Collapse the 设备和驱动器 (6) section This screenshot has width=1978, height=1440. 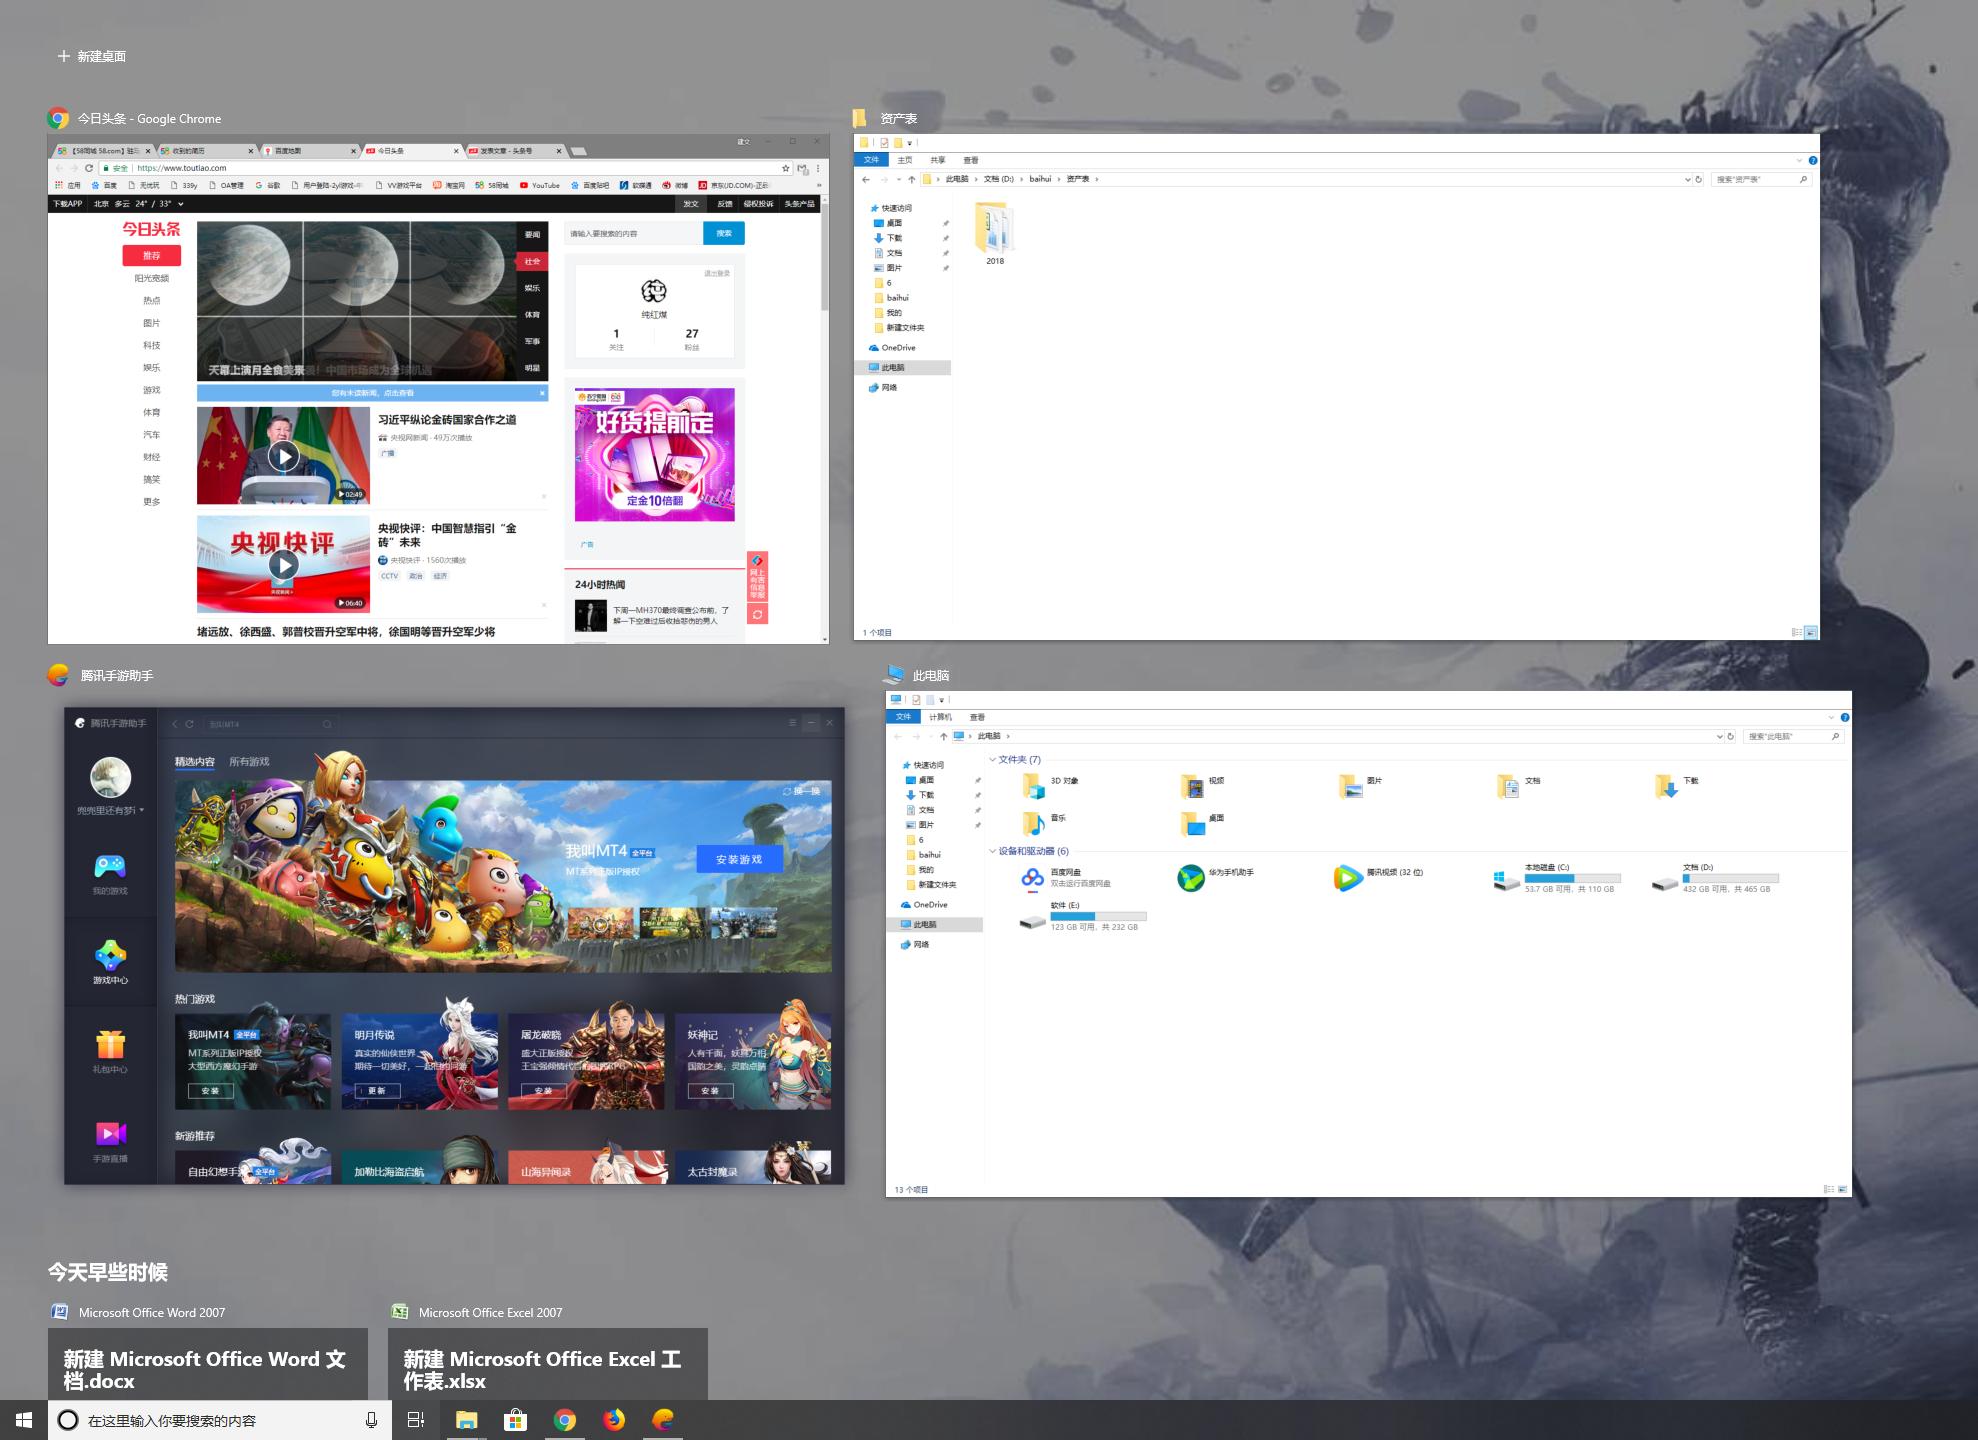[992, 852]
